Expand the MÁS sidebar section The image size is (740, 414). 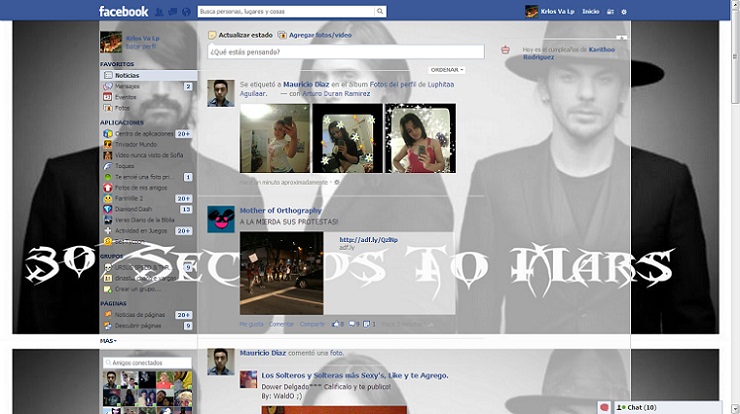point(108,341)
